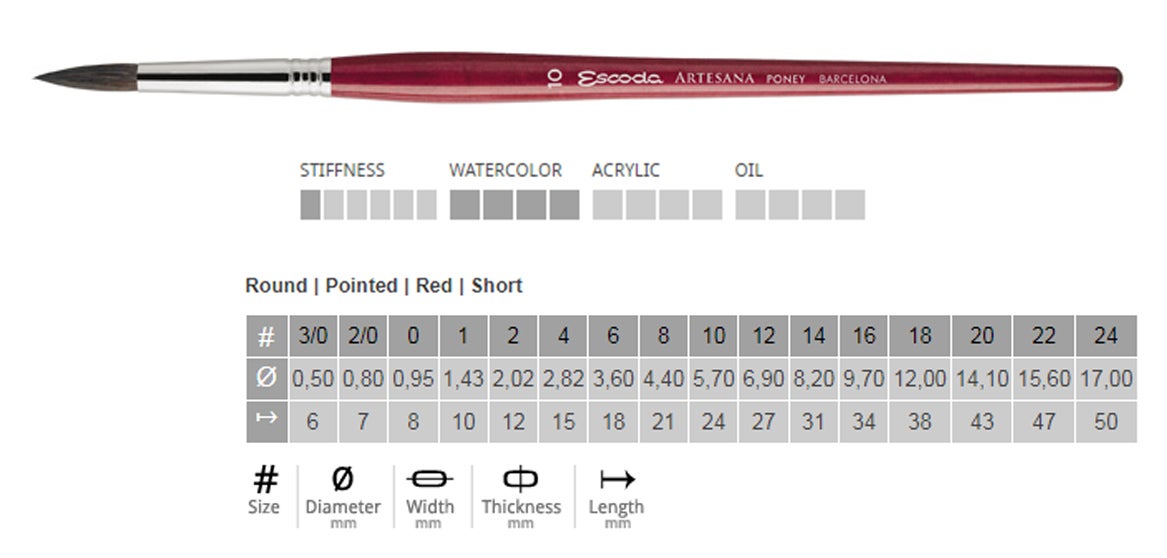Select size 10 column header
The height and width of the screenshot is (558, 1167).
tap(713, 336)
